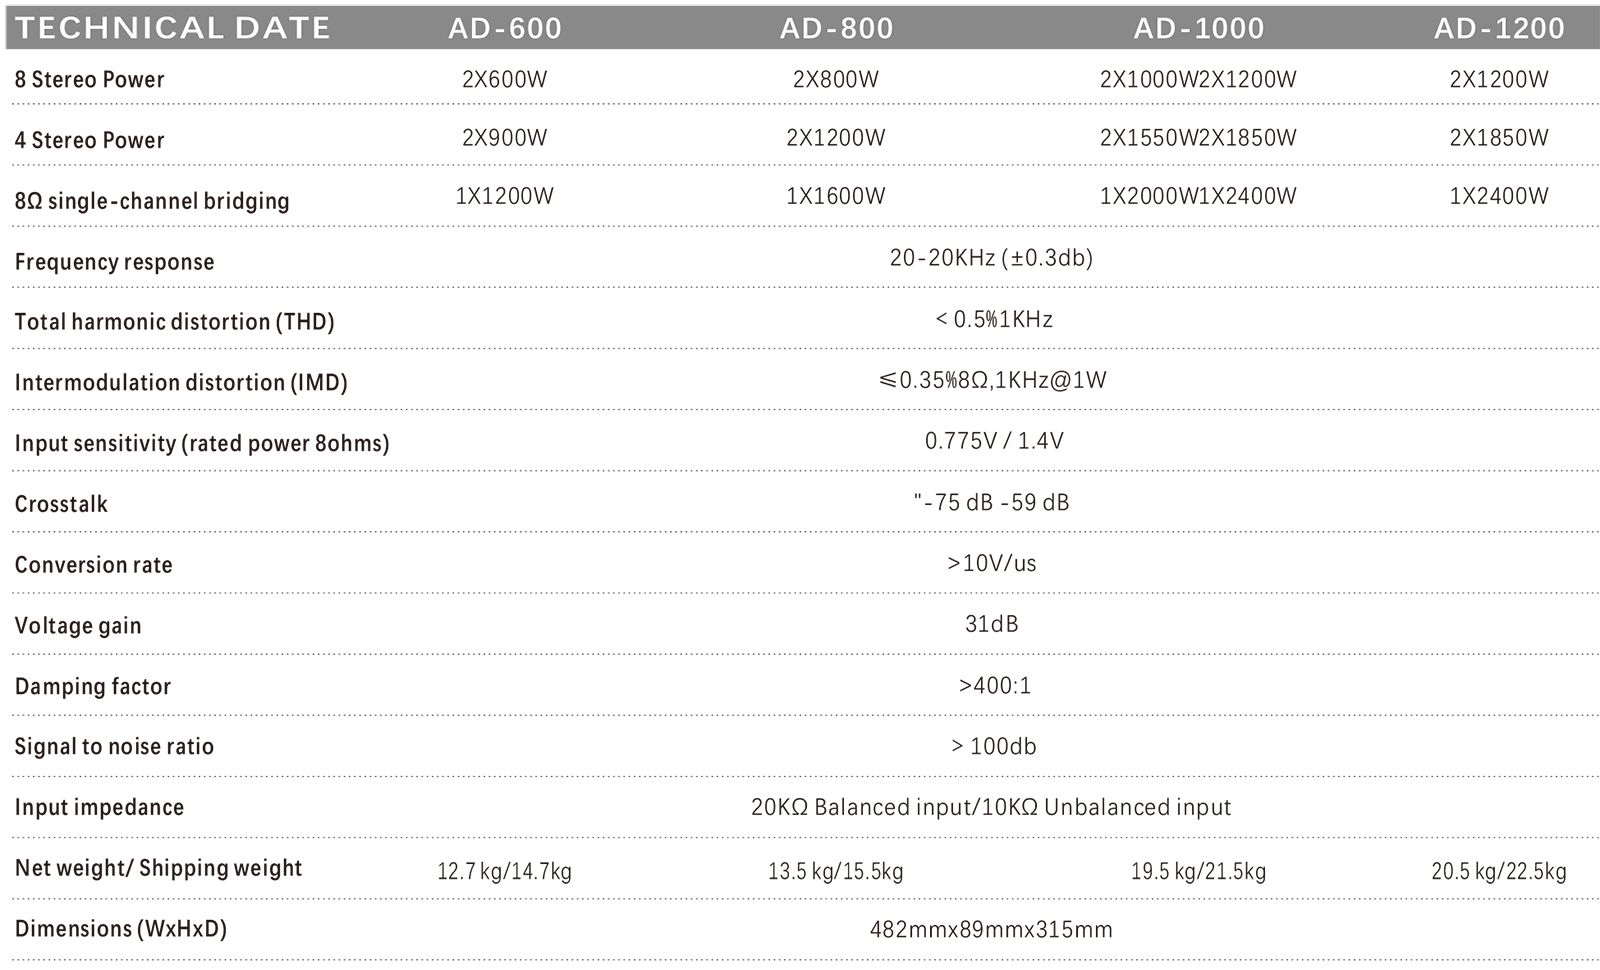
Task: Click the 4 Stereo Power row label
Action: (x=89, y=140)
